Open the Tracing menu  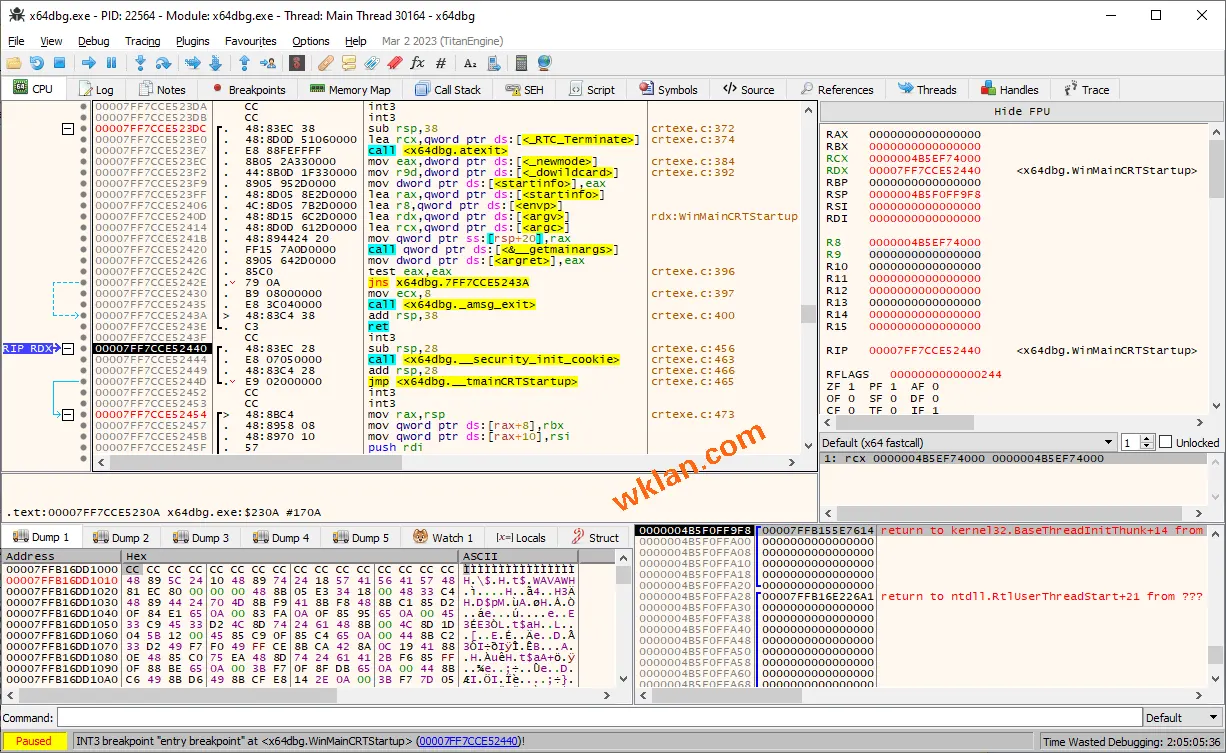coord(142,41)
